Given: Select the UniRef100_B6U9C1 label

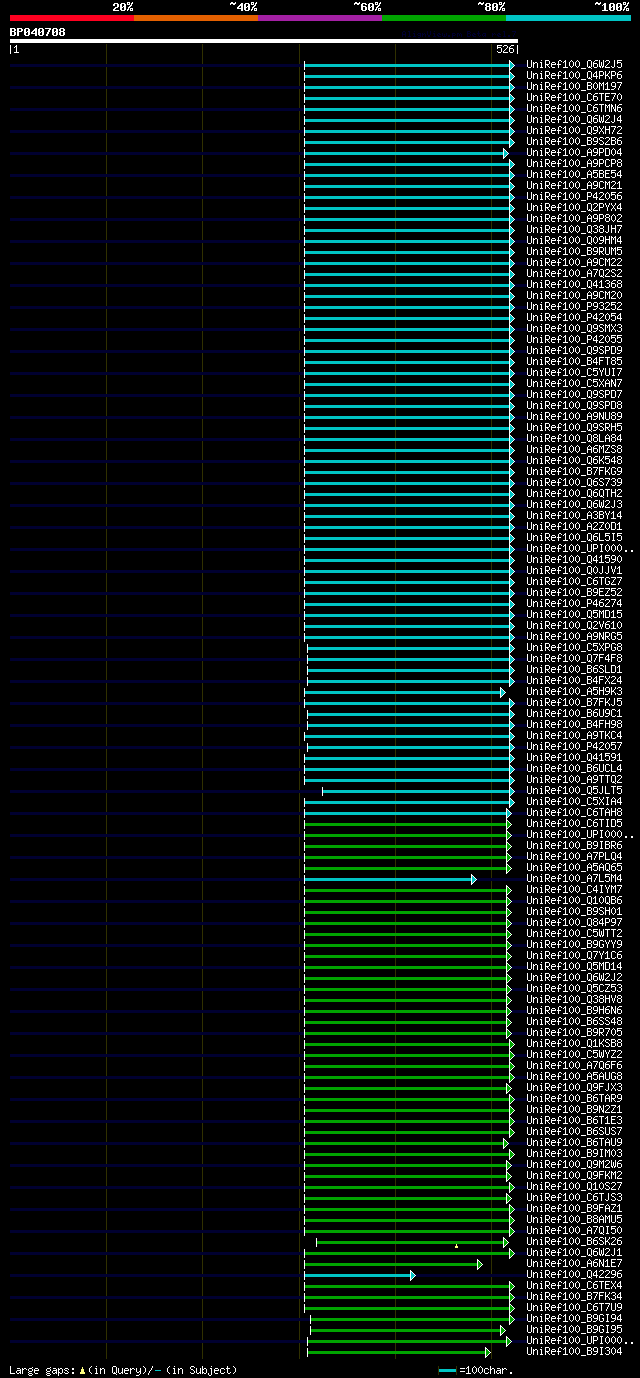Looking at the screenshot, I should tap(575, 713).
